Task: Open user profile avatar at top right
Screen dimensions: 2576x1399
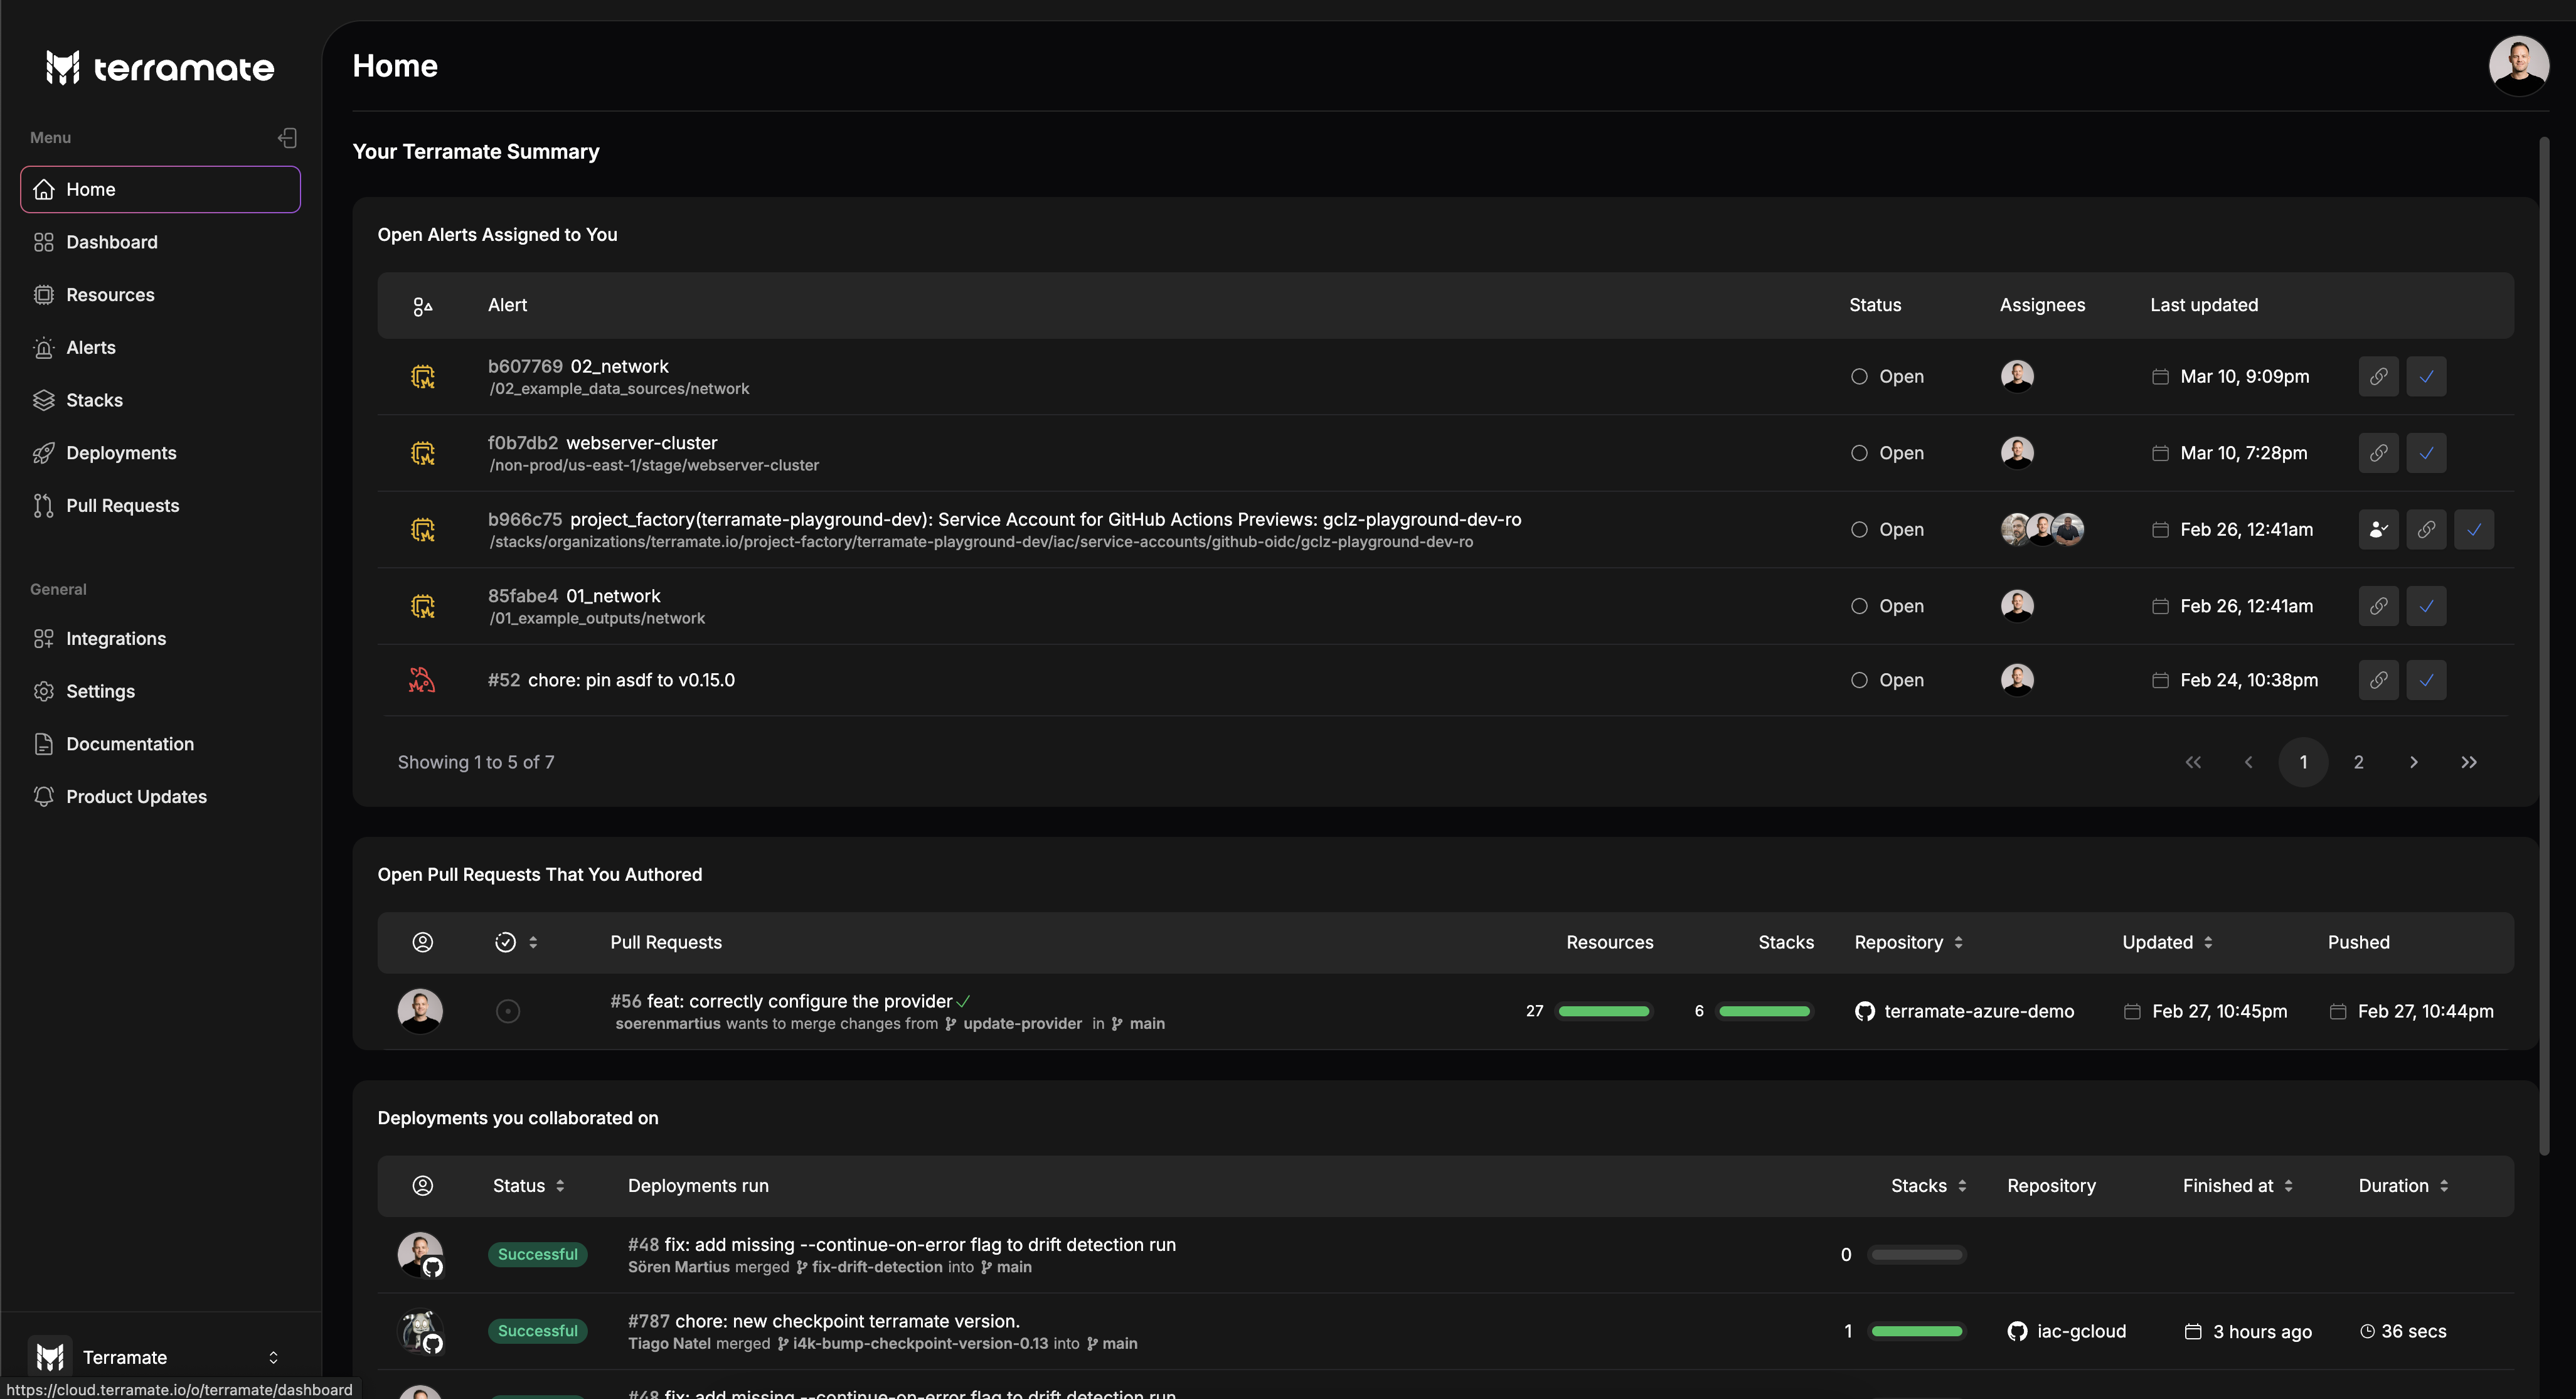Action: [x=2518, y=65]
